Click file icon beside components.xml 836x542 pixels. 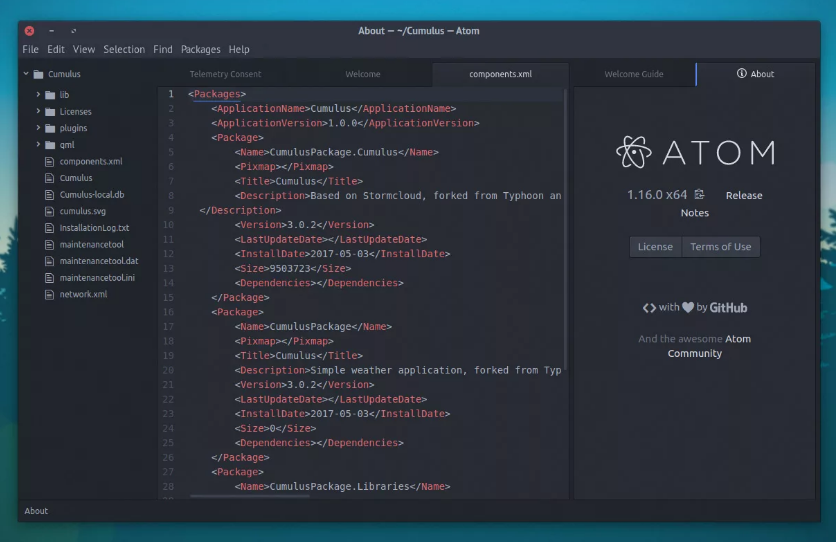tap(50, 161)
